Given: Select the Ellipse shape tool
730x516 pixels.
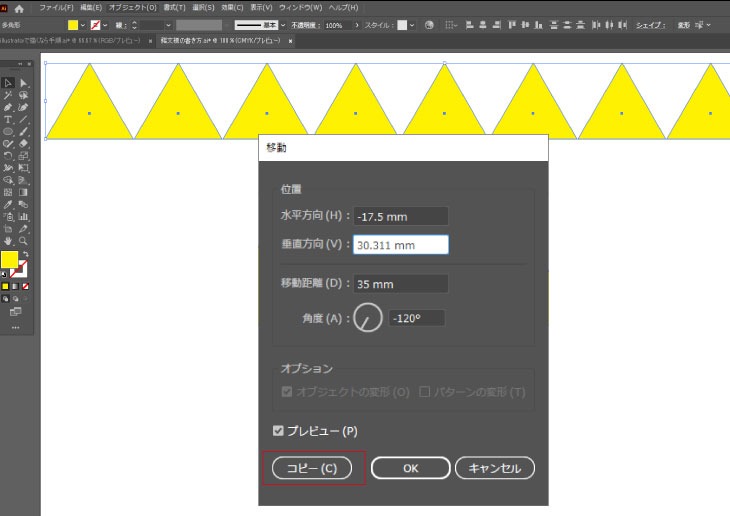Looking at the screenshot, I should [8, 131].
